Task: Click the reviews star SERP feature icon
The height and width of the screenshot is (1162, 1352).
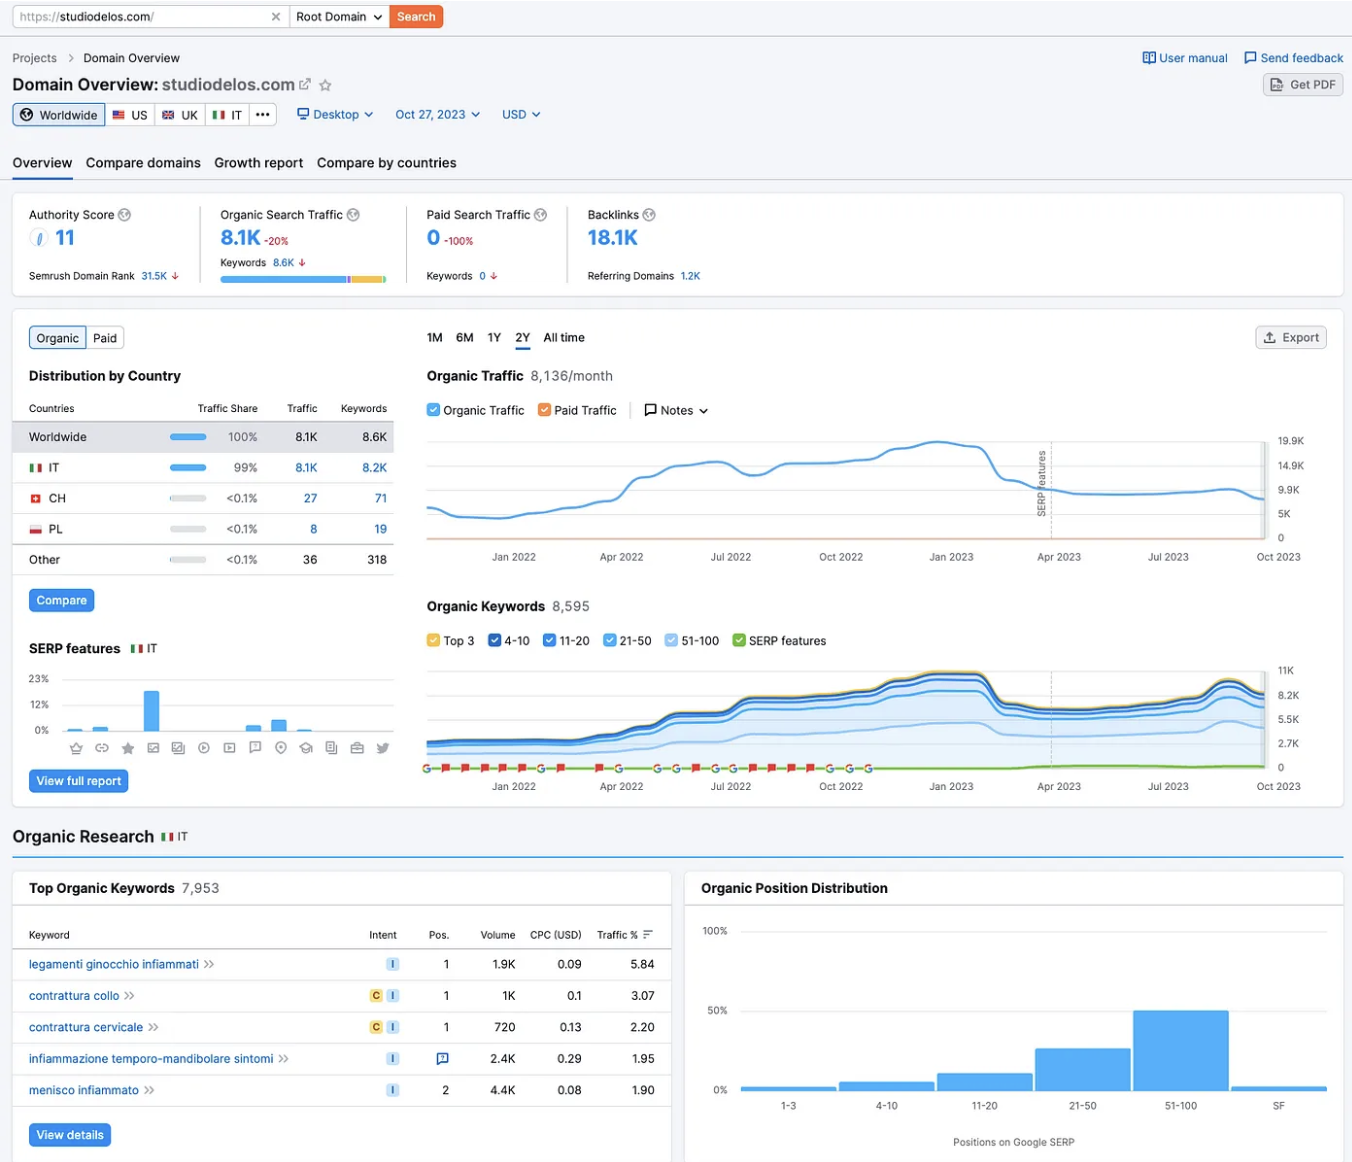Action: 127,748
